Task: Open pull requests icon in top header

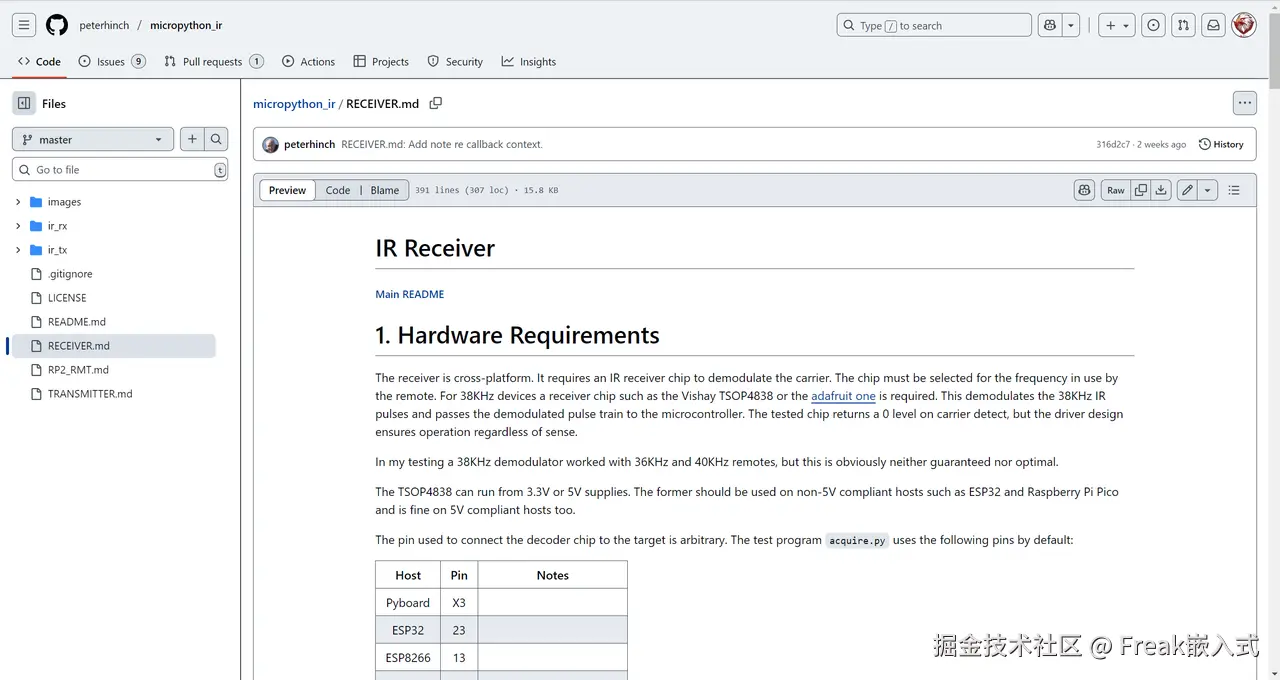Action: 1183,25
